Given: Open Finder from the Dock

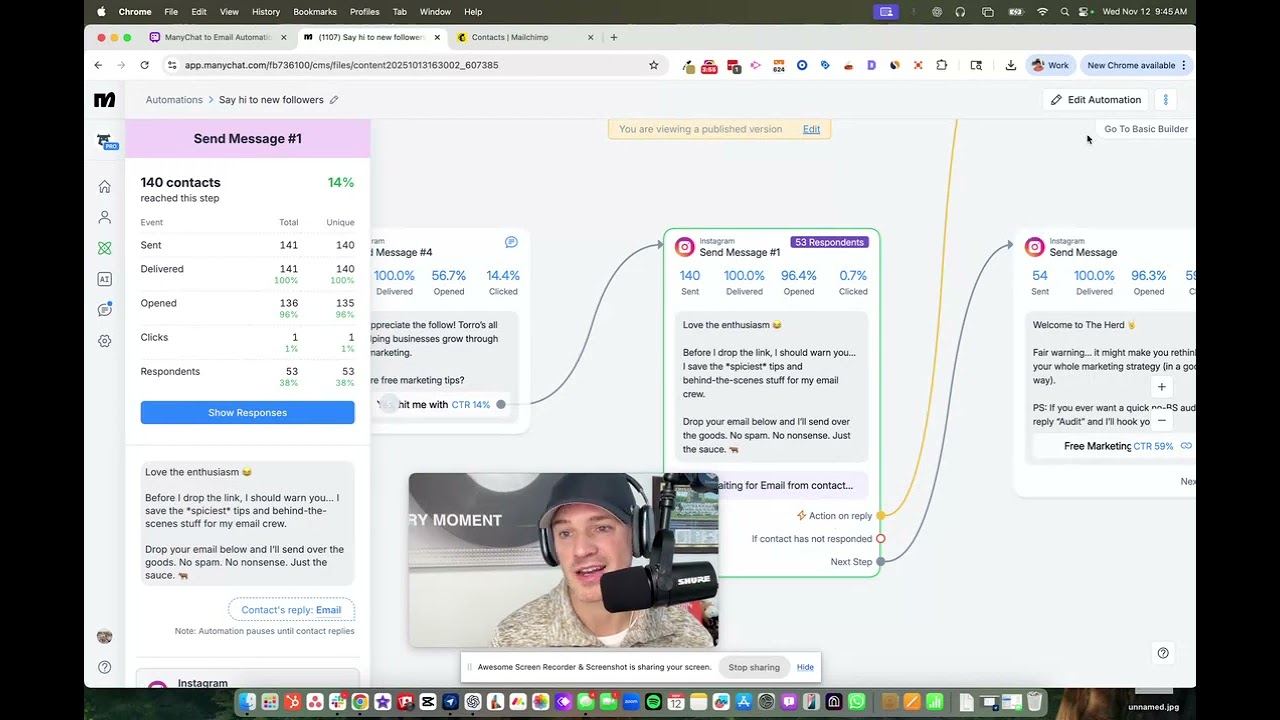Looking at the screenshot, I should [x=247, y=702].
